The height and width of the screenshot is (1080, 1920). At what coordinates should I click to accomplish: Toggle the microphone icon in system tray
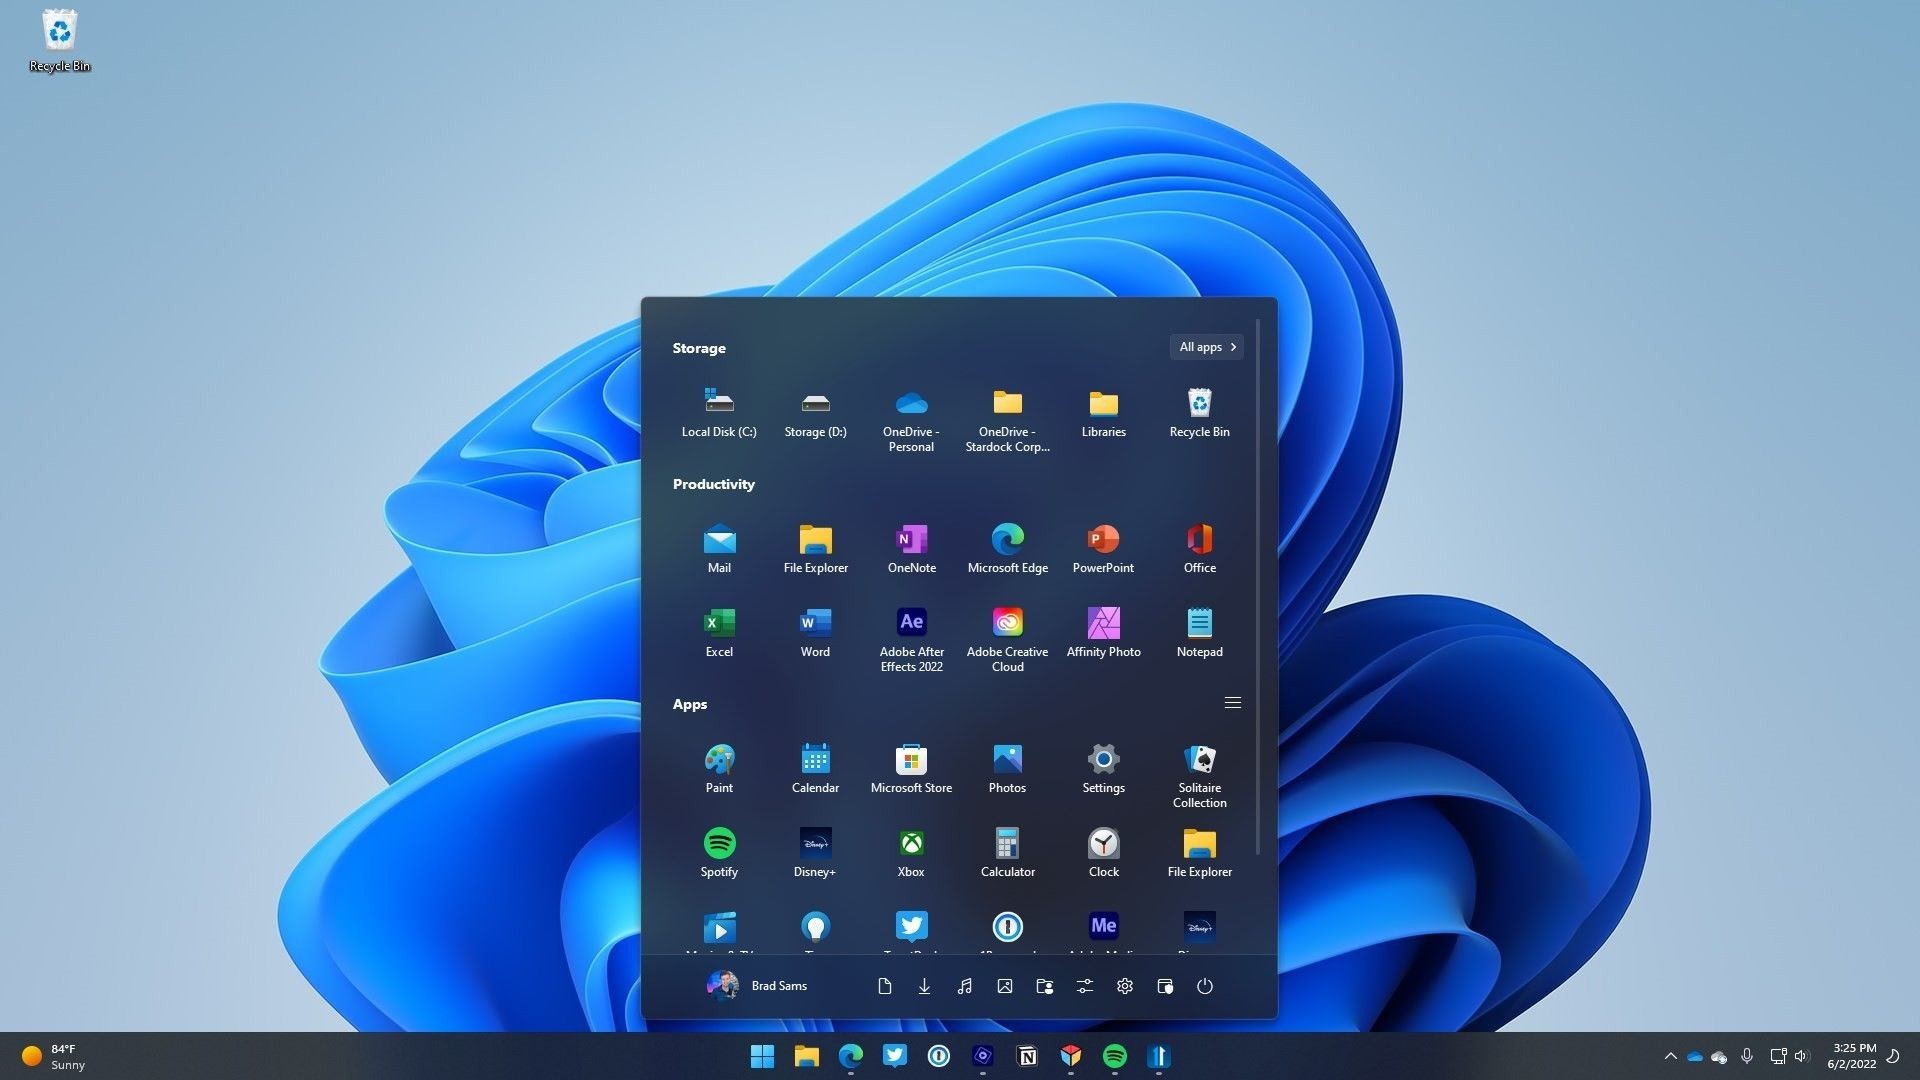1747,1056
